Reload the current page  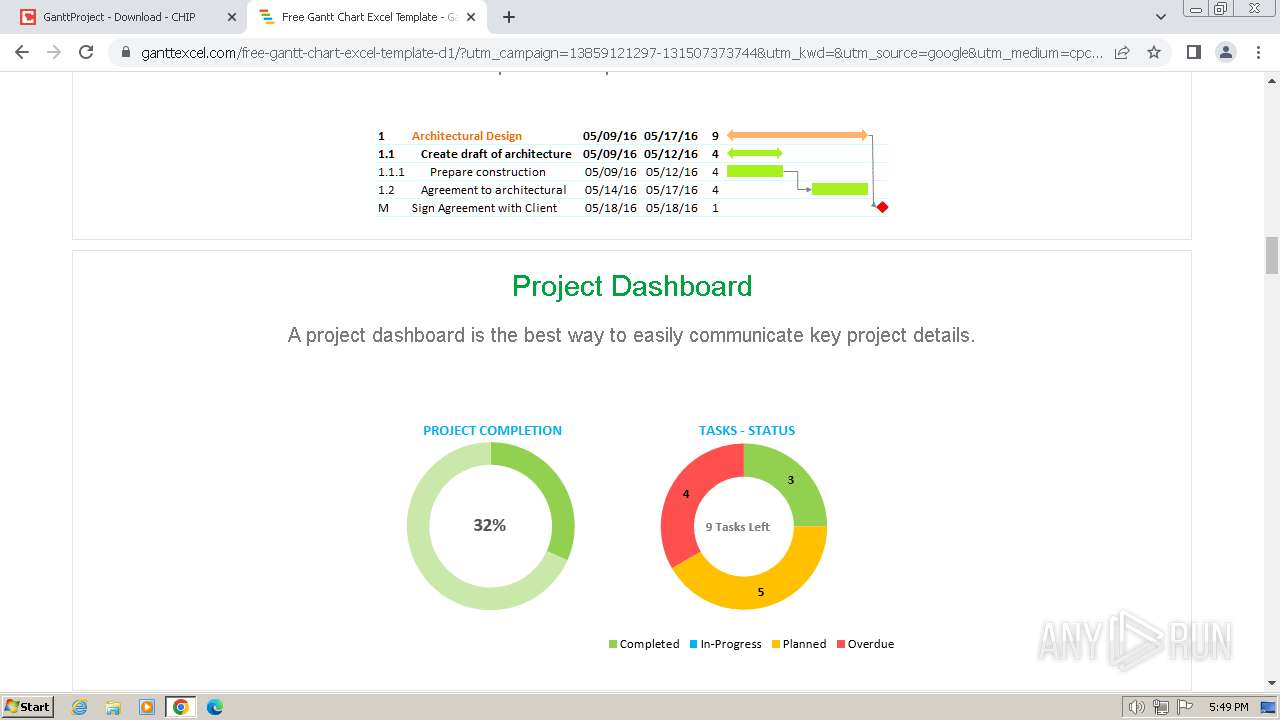click(x=86, y=52)
